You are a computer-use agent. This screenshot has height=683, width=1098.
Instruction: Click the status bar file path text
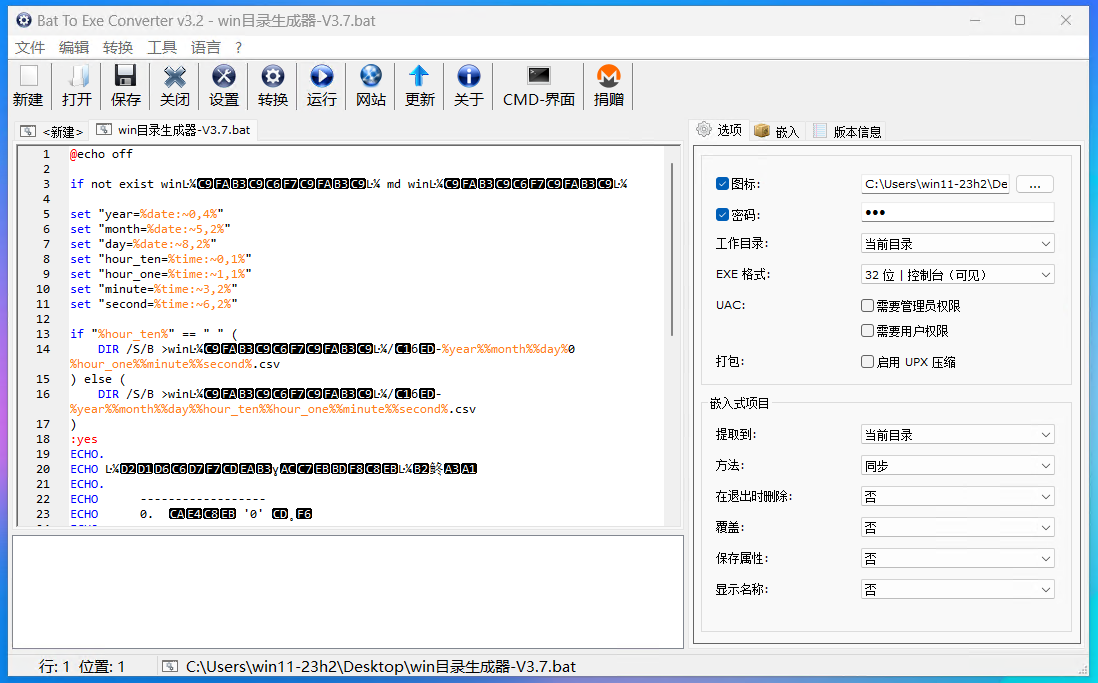(x=381, y=666)
